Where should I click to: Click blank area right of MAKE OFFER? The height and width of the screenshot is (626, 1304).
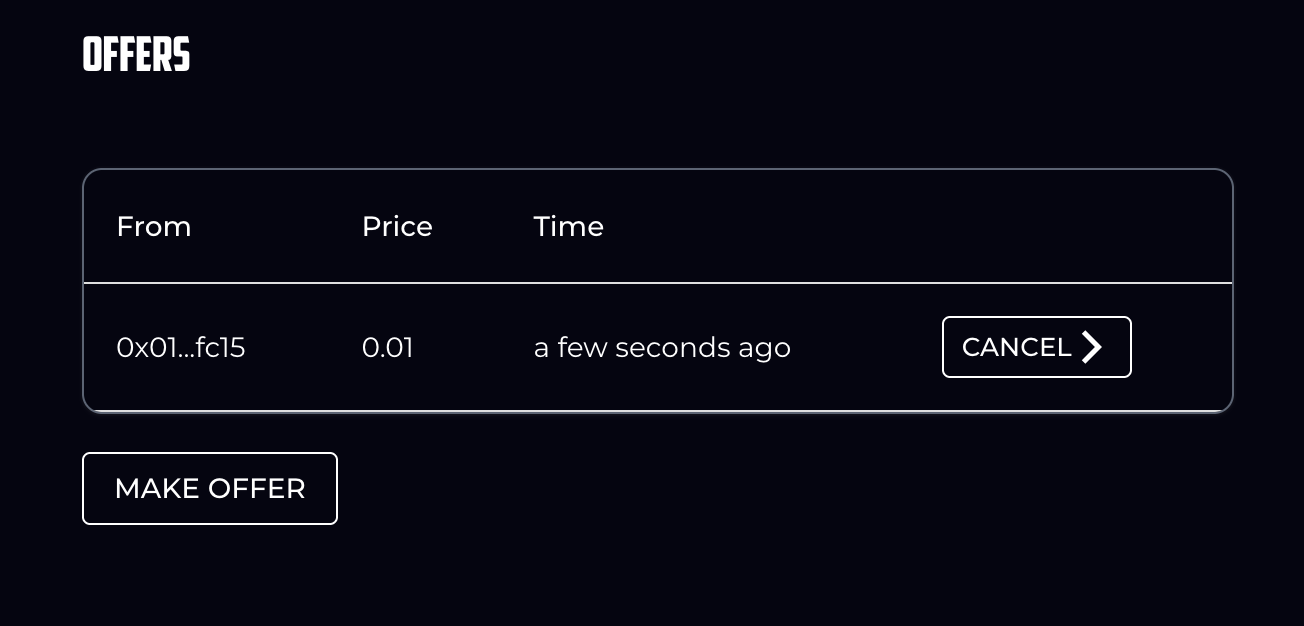[700, 489]
